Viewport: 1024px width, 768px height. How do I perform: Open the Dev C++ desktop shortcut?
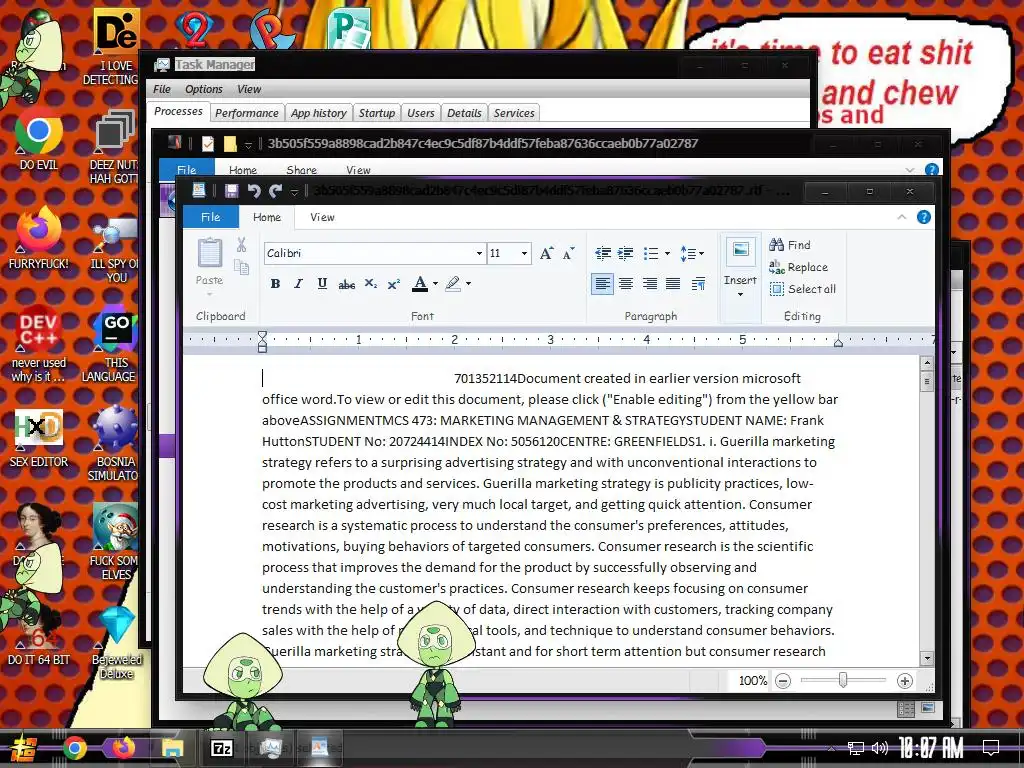pyautogui.click(x=38, y=344)
